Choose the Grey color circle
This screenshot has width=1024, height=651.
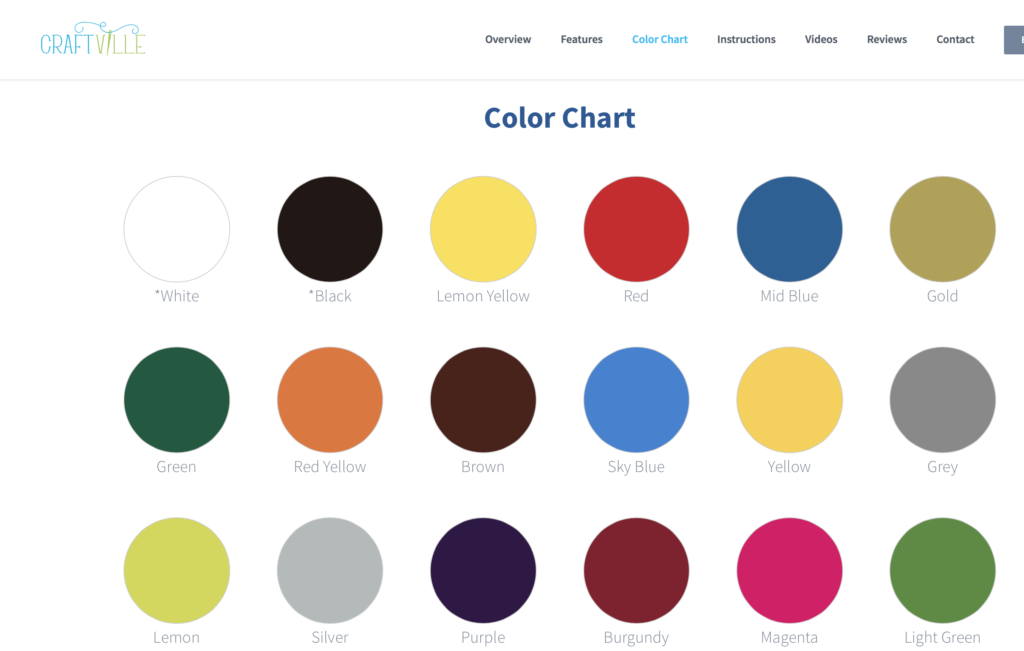tap(942, 400)
